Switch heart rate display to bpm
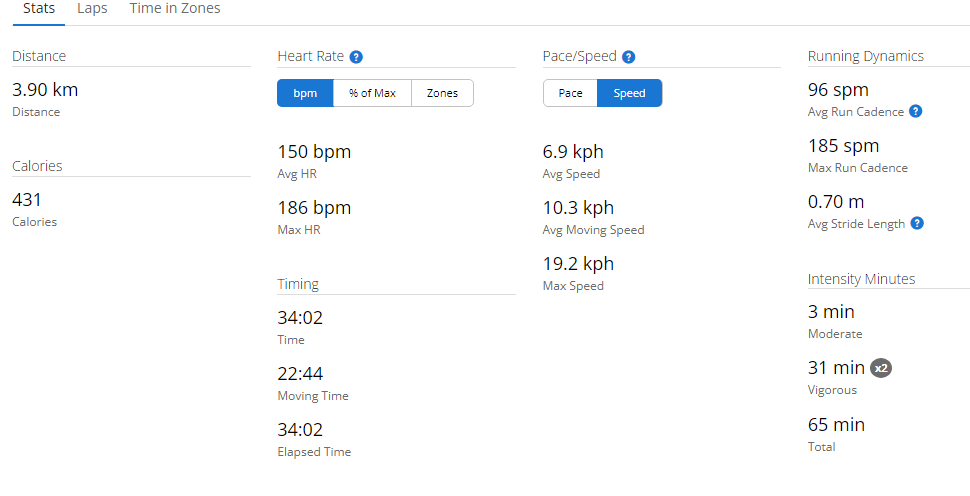Screen dimensions: 970x496 (x=305, y=93)
